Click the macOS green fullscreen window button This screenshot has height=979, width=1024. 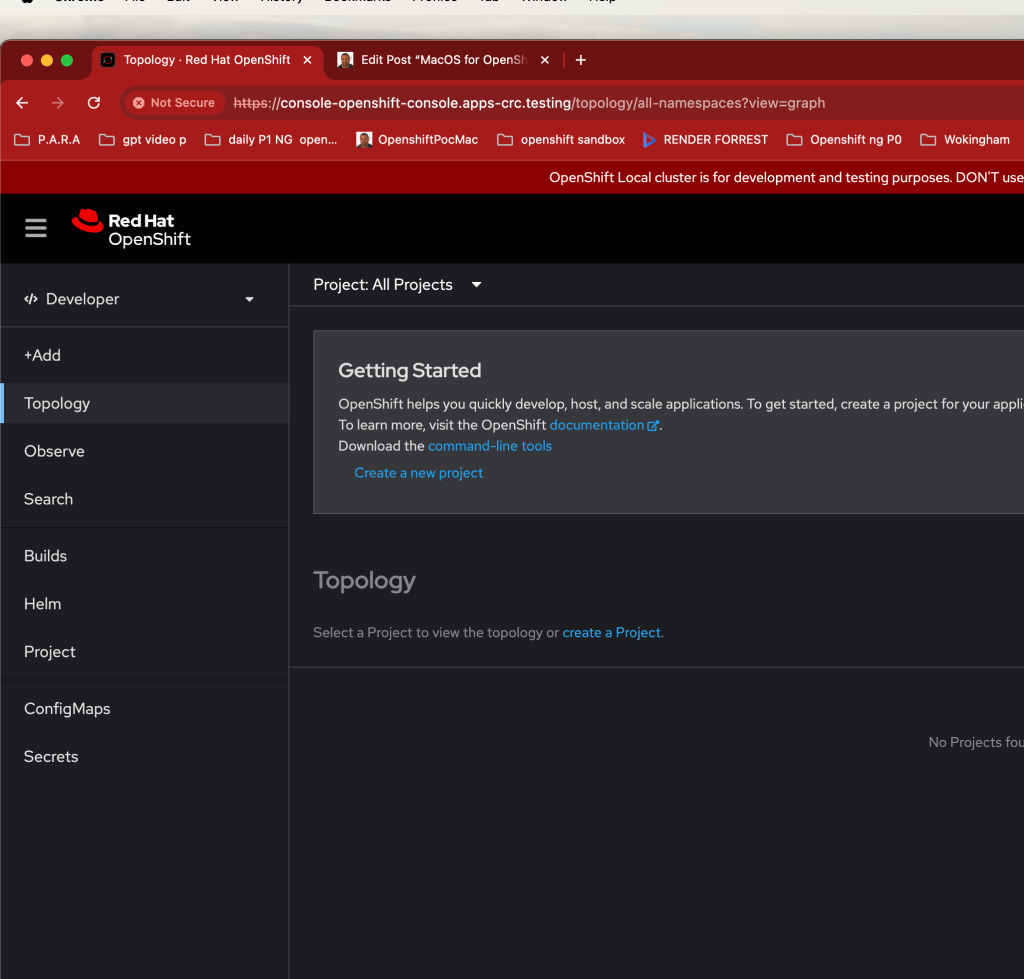point(67,60)
